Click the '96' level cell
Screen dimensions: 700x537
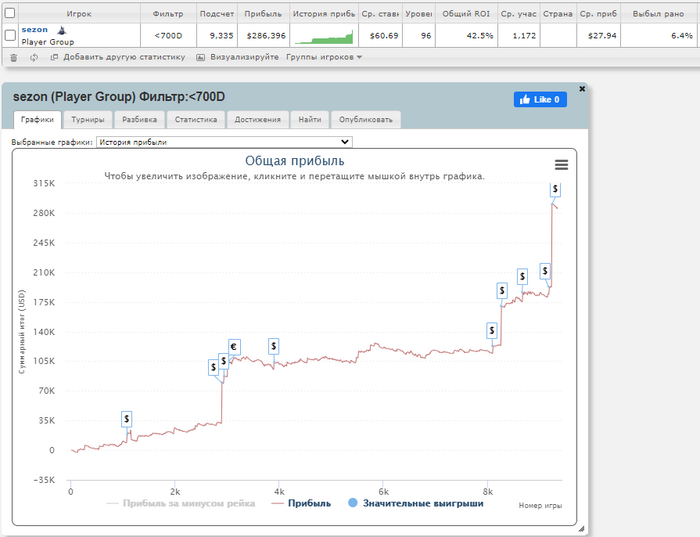[419, 35]
